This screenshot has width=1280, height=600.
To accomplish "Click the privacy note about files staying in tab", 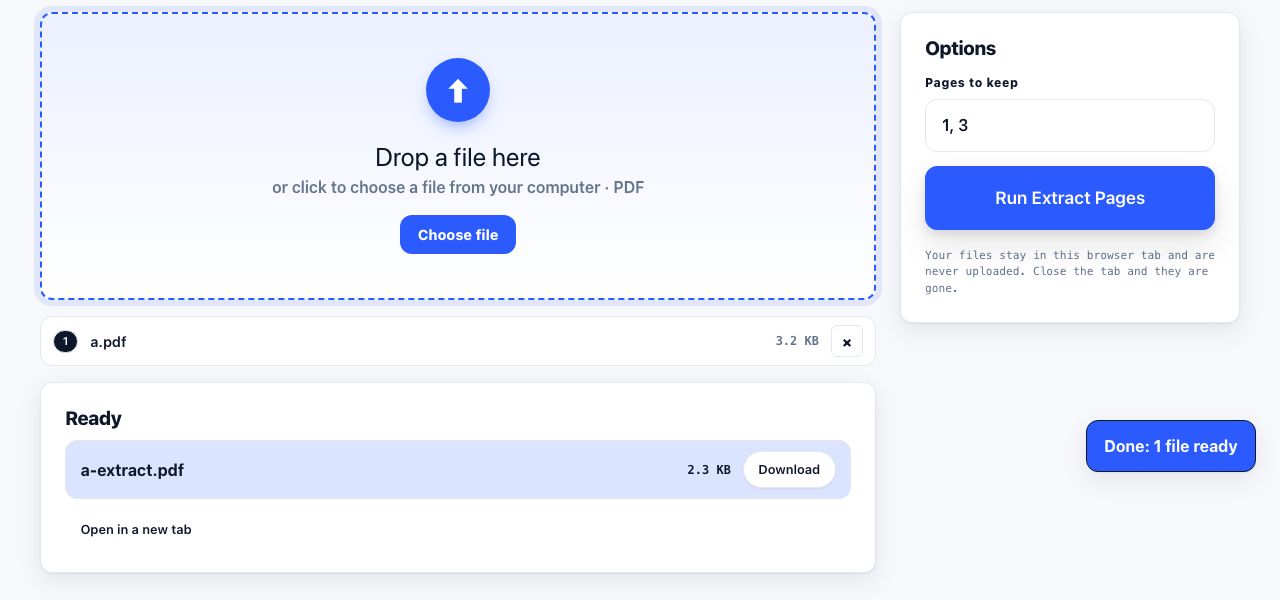I will [x=1070, y=272].
